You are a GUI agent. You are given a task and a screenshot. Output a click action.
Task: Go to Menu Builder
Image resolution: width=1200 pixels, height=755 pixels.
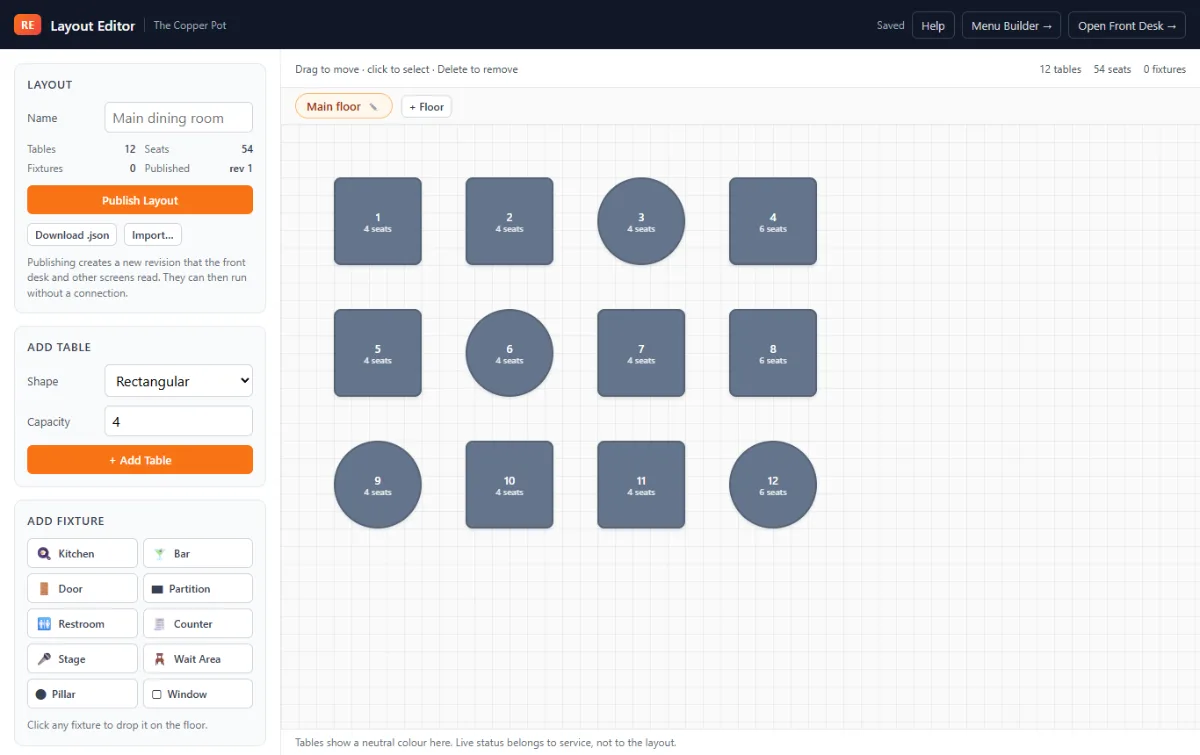pyautogui.click(x=1012, y=26)
